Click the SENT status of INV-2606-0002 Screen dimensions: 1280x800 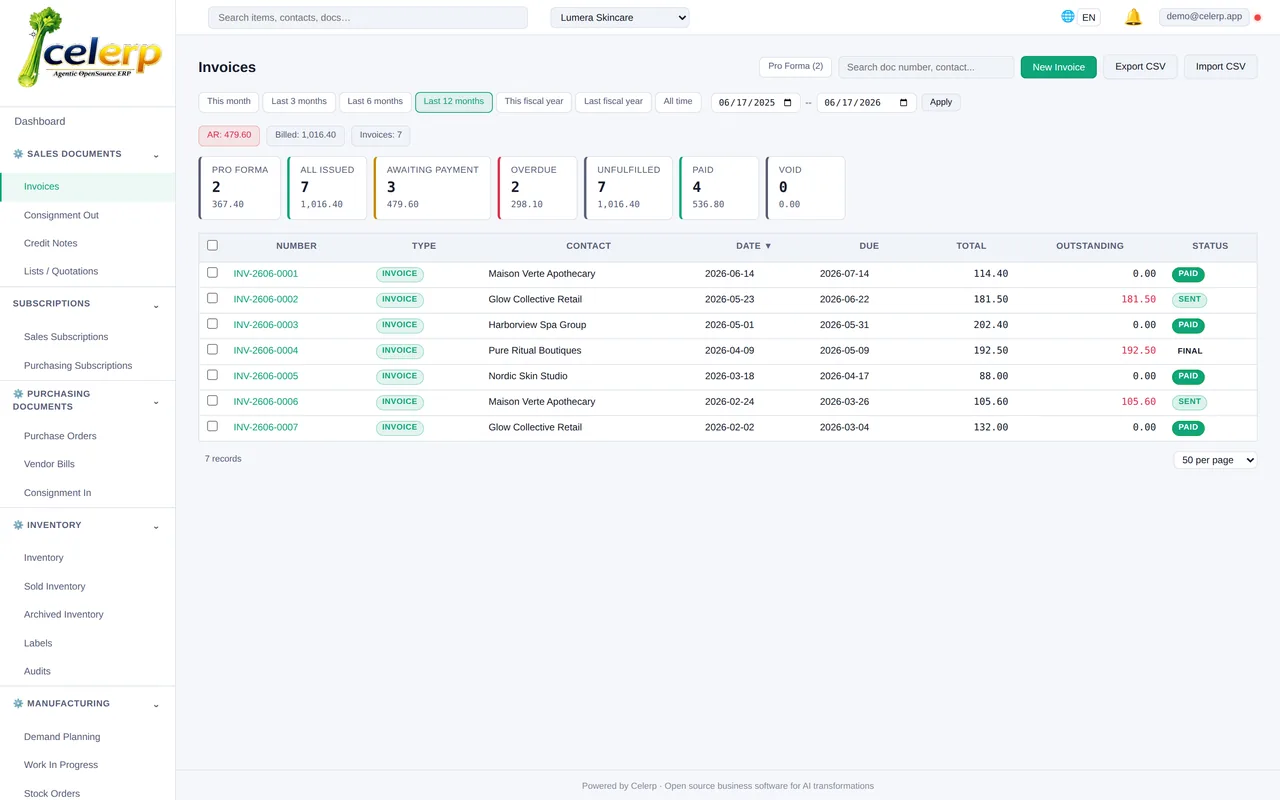[1189, 299]
